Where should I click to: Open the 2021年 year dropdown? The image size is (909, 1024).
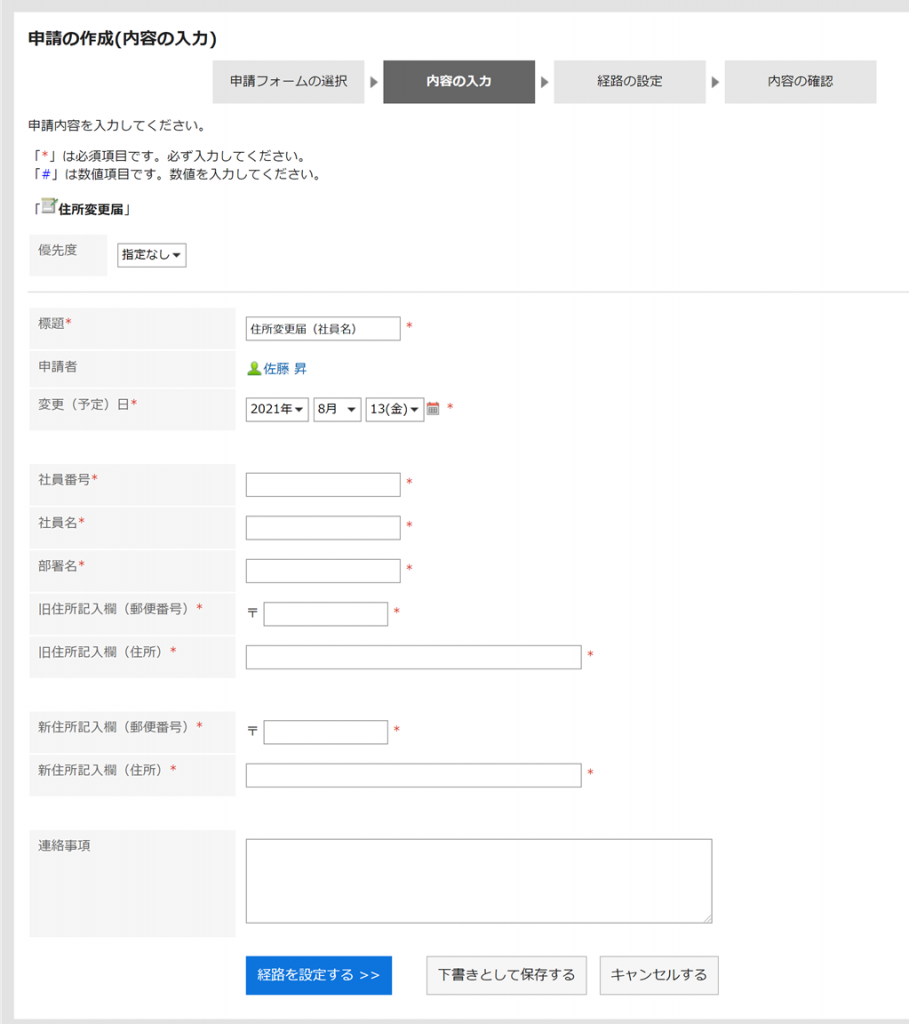point(277,409)
